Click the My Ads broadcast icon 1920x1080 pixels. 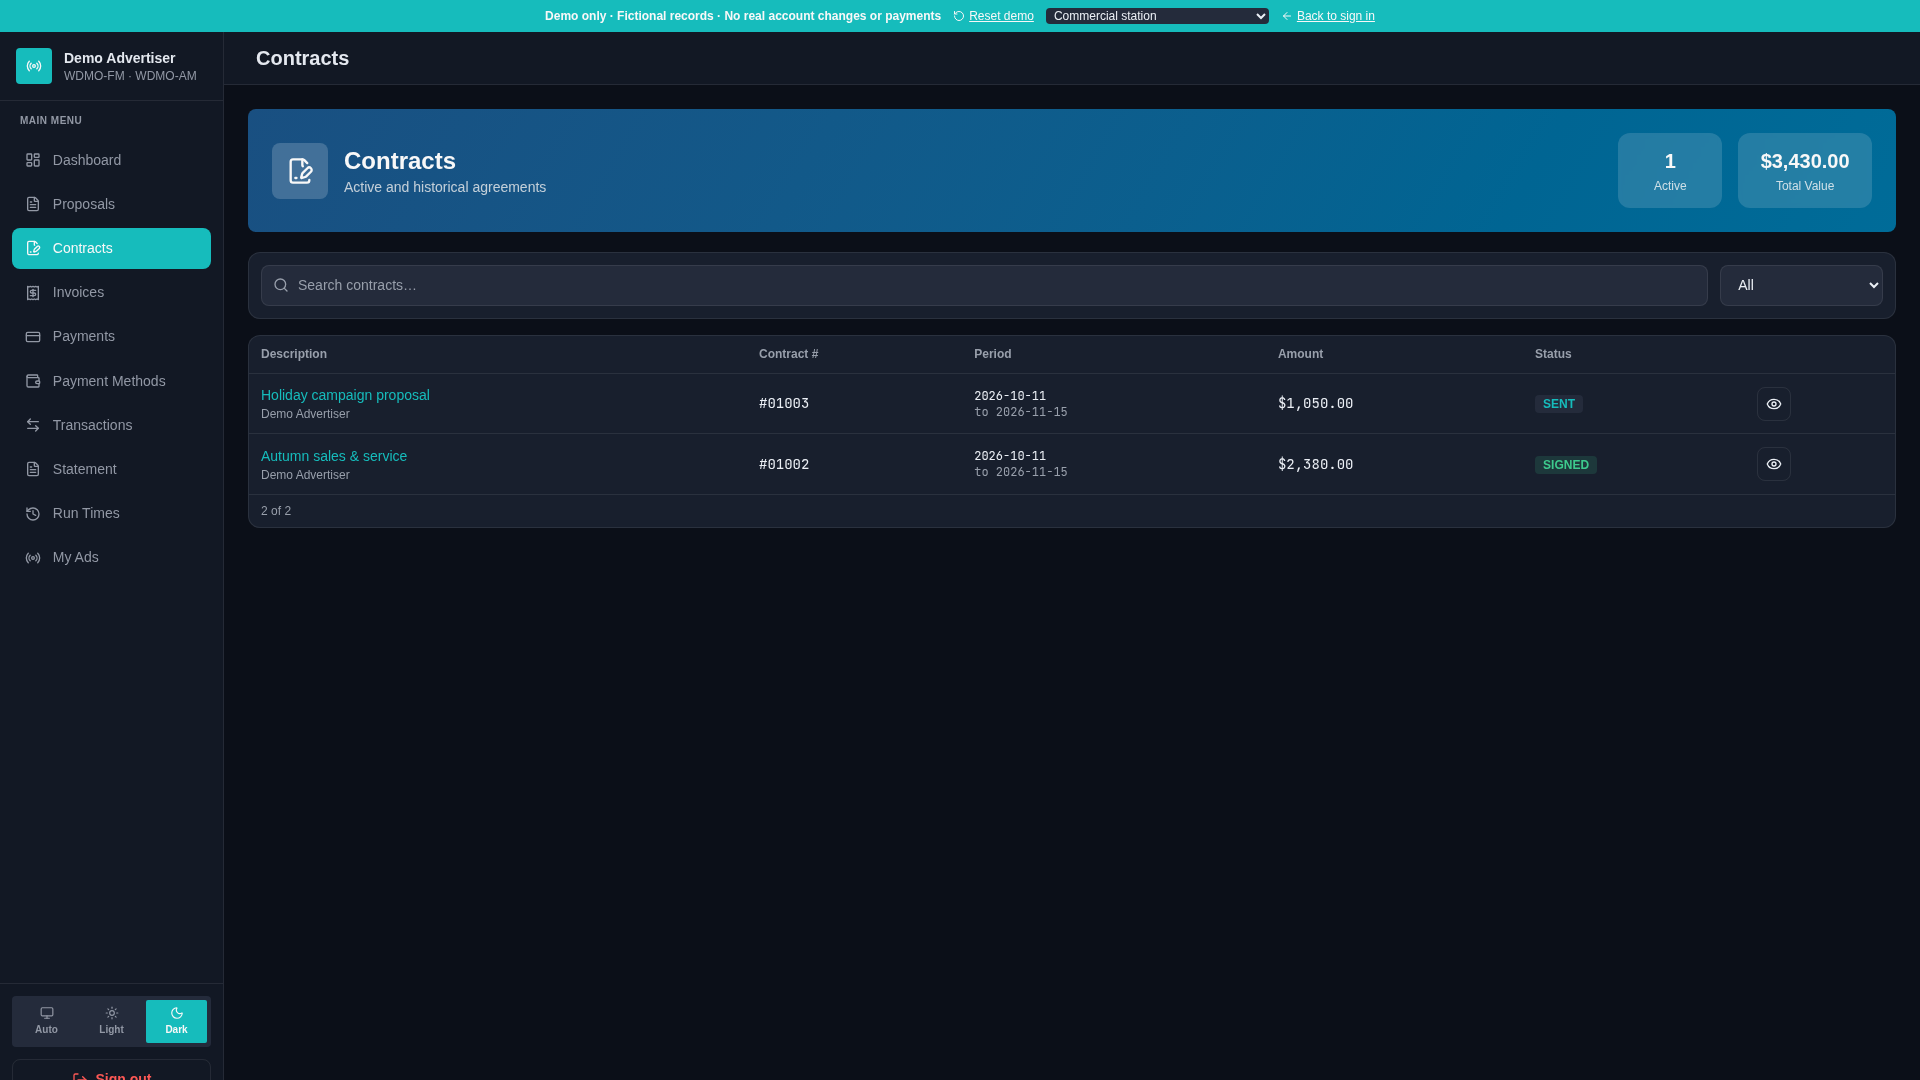point(33,558)
